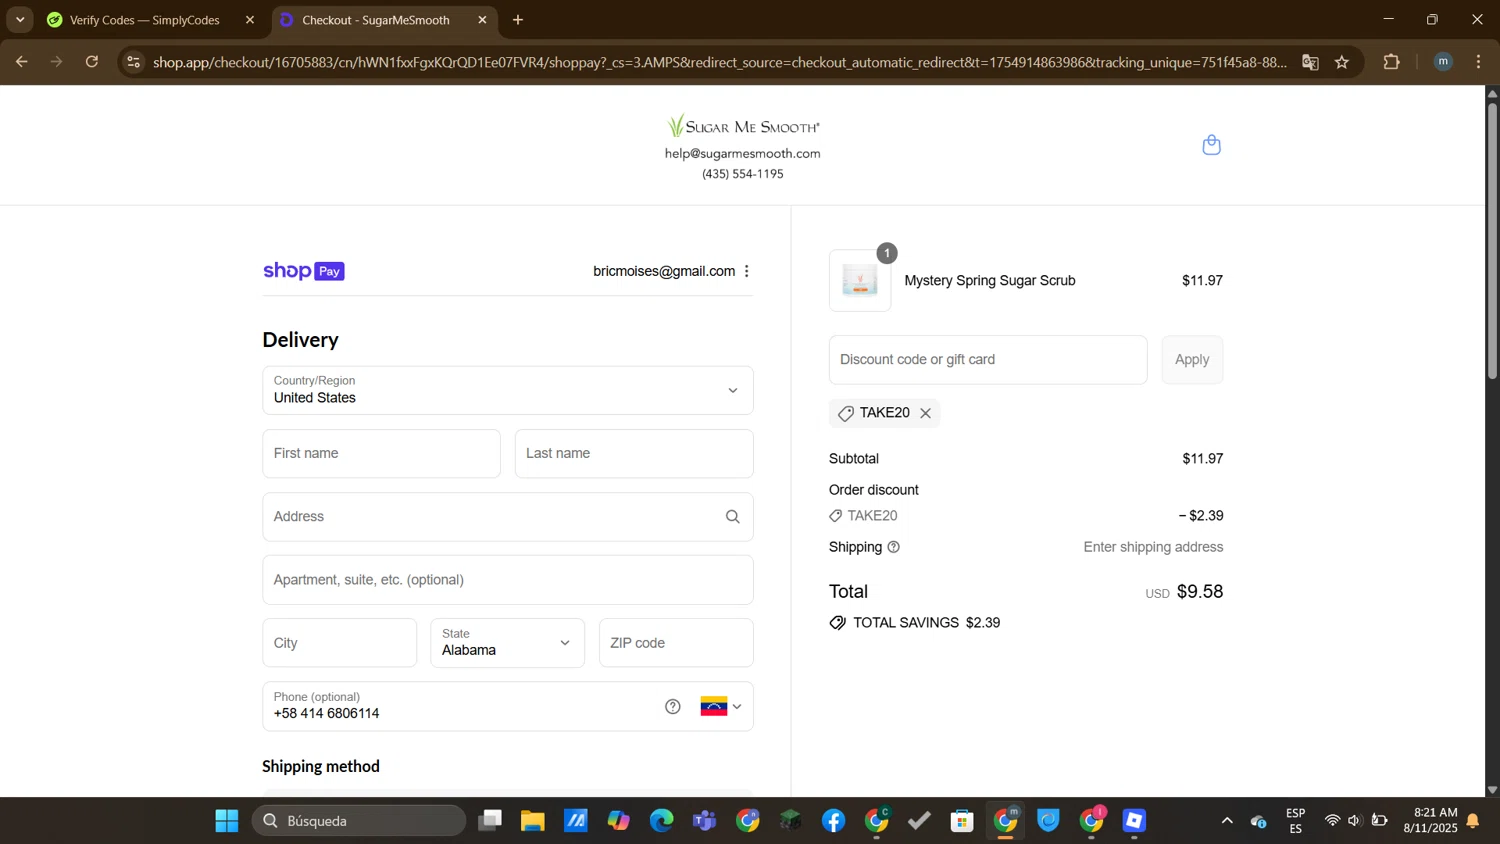Reload the checkout page
This screenshot has height=844, width=1500.
pos(92,62)
